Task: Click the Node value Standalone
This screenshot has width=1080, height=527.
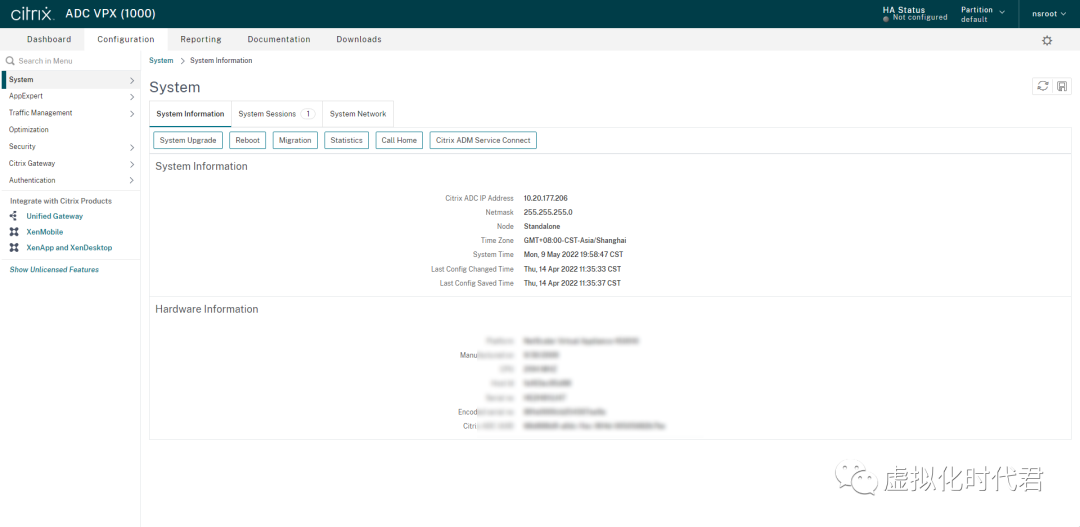Action: 542,226
